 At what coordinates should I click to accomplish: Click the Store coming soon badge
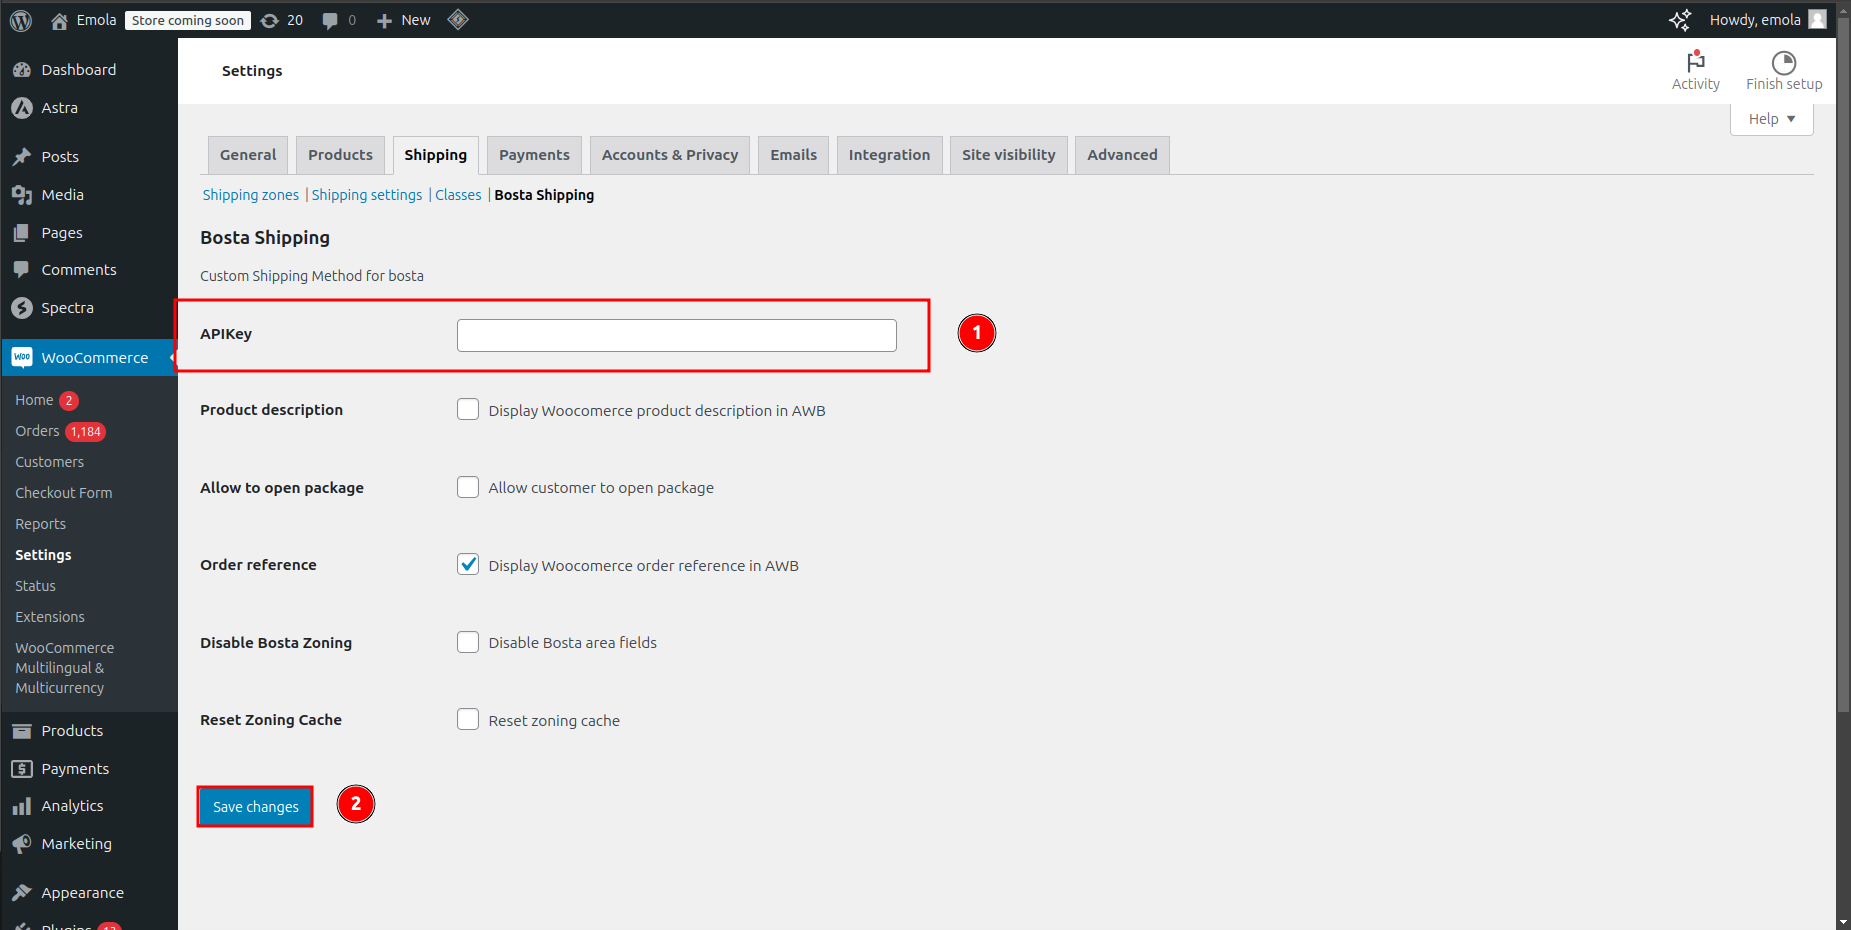pyautogui.click(x=188, y=20)
